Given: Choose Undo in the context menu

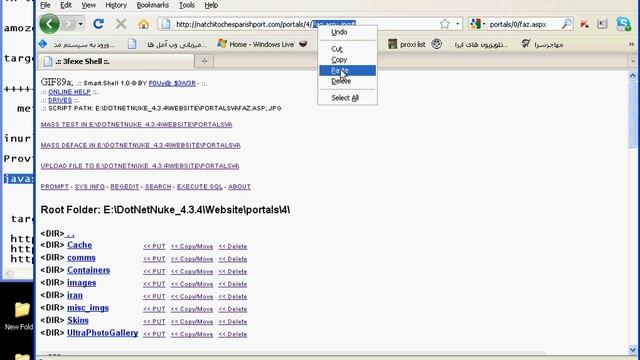Looking at the screenshot, I should (347, 32).
